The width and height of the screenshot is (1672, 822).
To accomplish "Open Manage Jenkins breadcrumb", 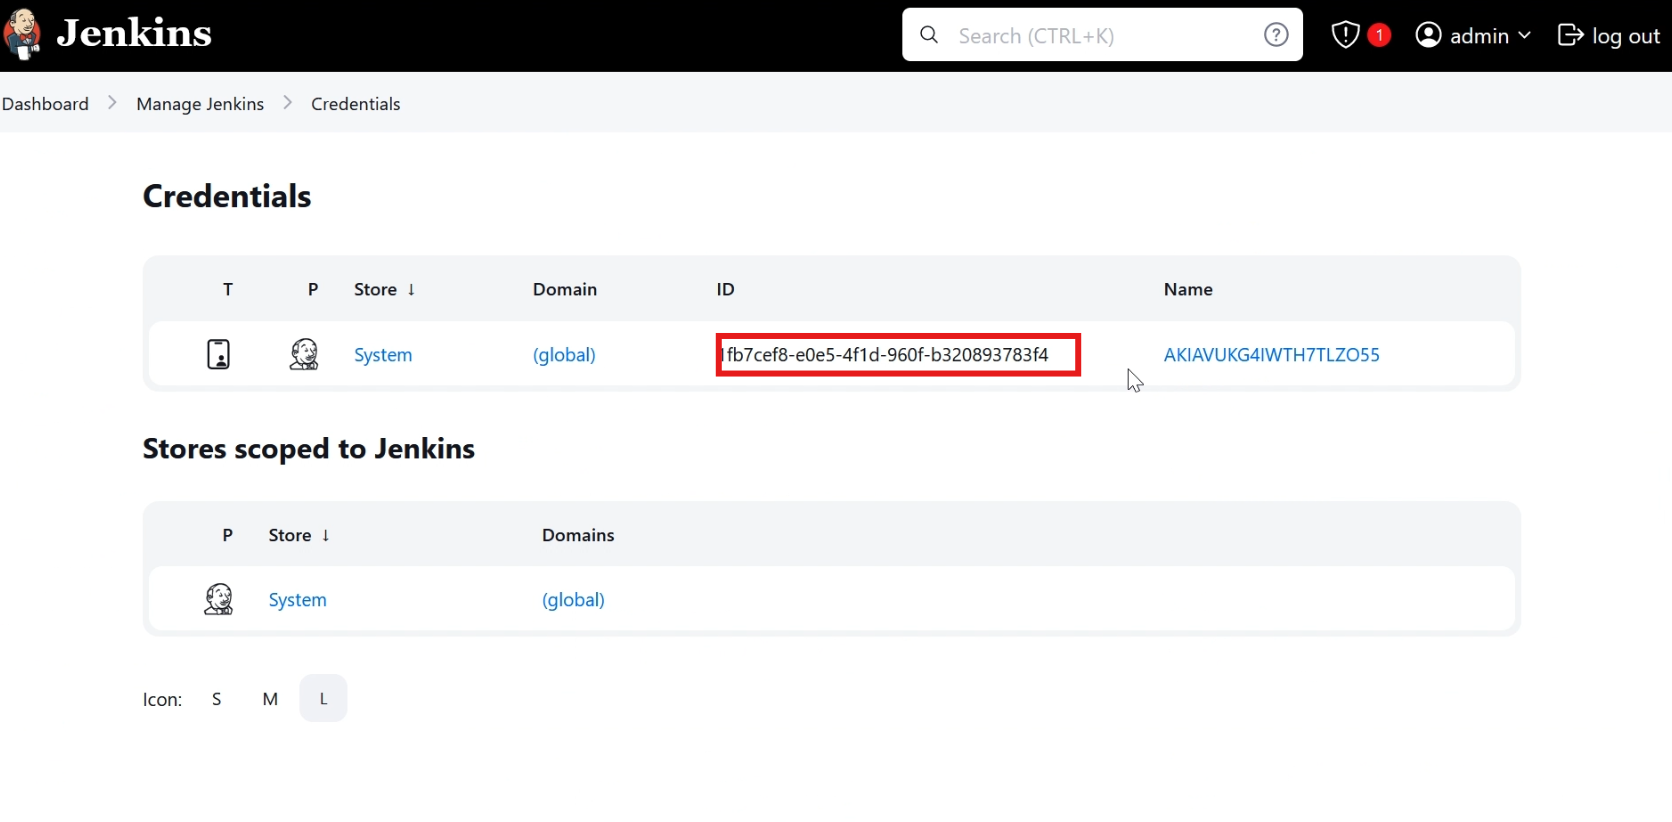I will [200, 104].
